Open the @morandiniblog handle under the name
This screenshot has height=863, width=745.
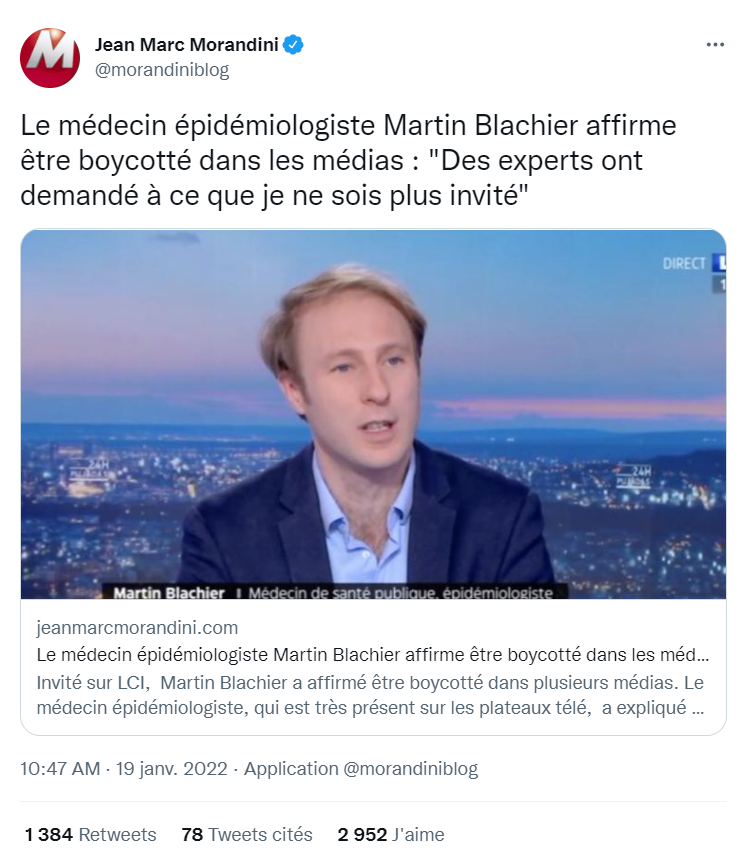(162, 70)
